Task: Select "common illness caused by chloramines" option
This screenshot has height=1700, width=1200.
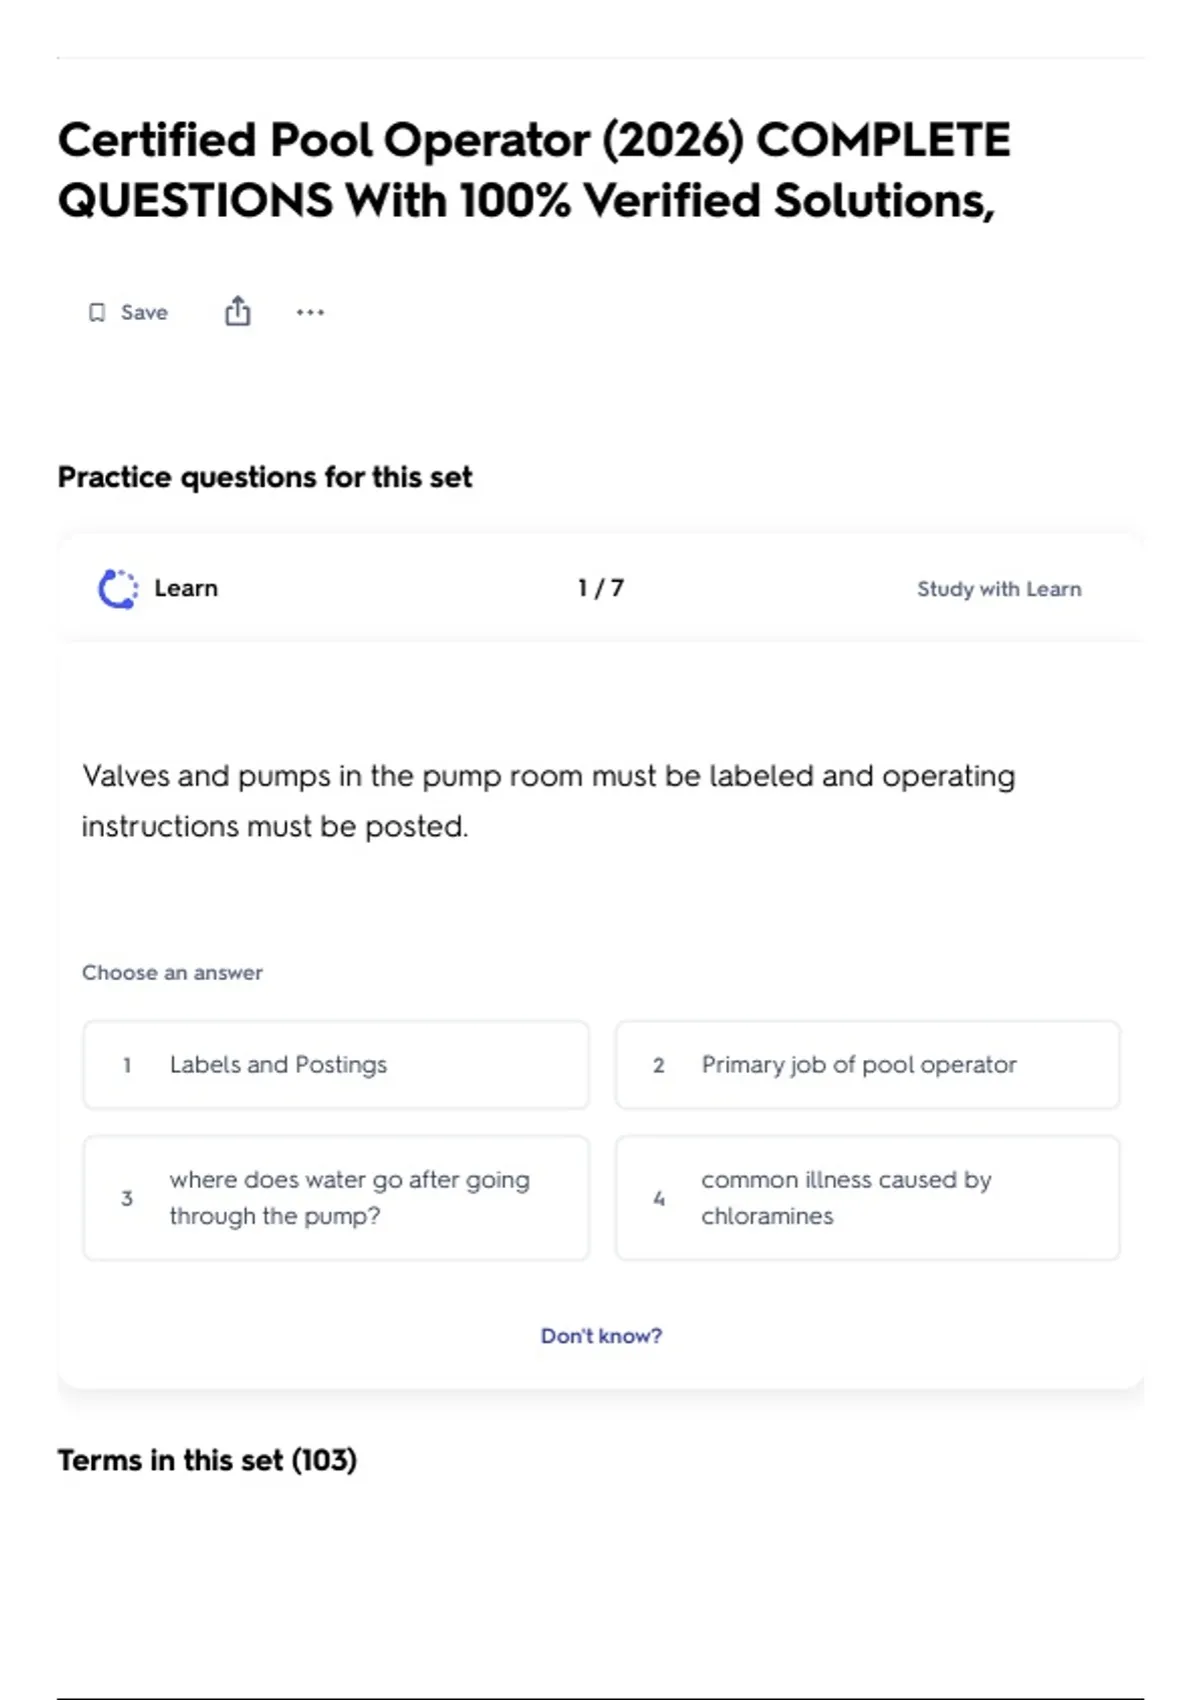Action: click(846, 1198)
